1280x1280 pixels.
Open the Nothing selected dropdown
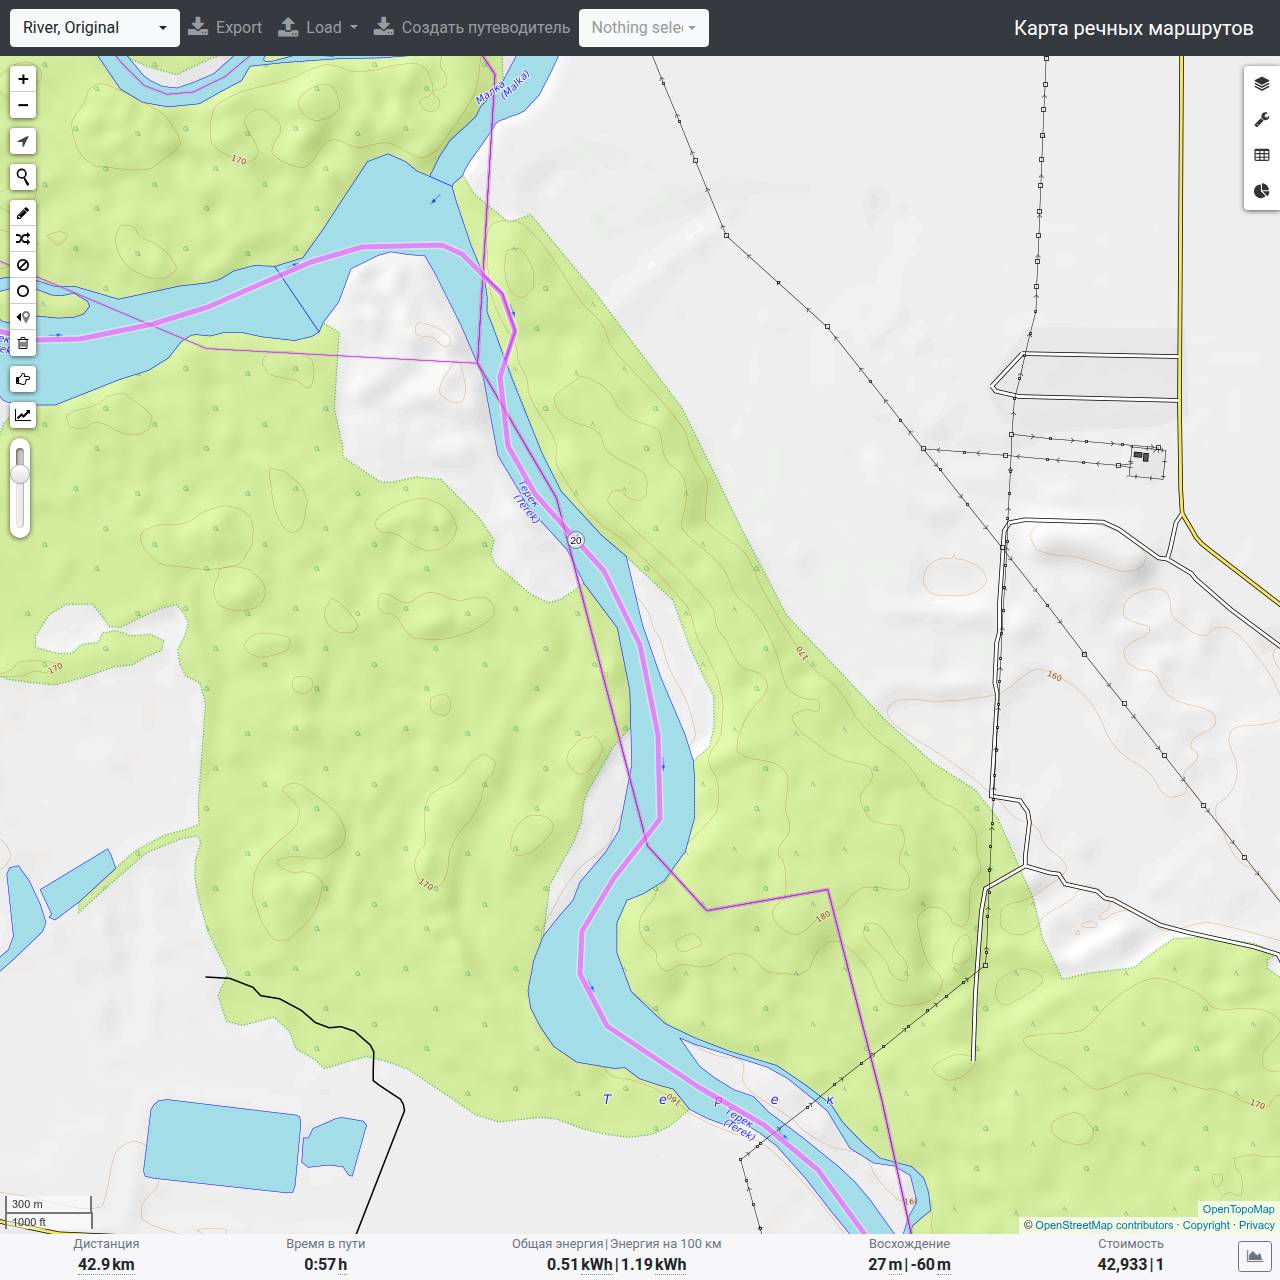coord(644,28)
